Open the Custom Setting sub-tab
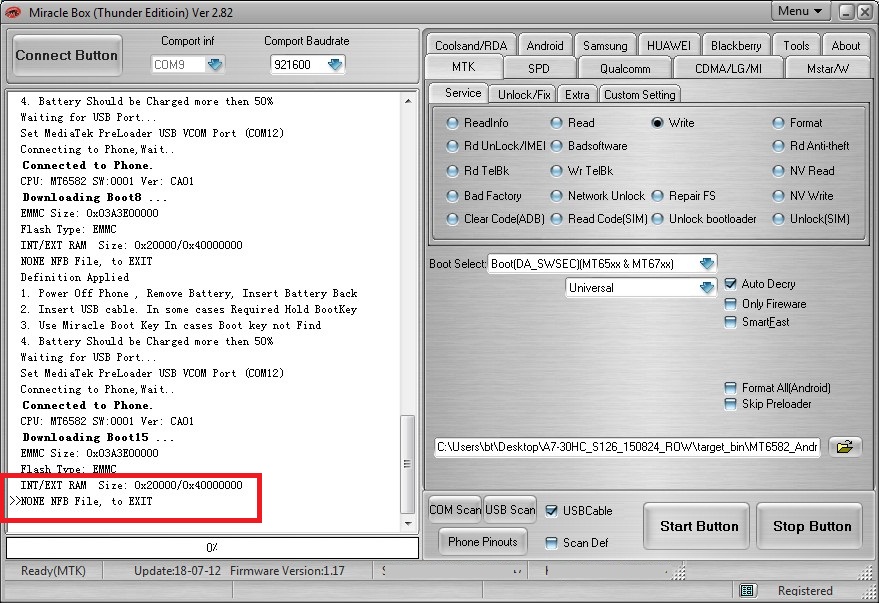The width and height of the screenshot is (879, 603). point(640,95)
